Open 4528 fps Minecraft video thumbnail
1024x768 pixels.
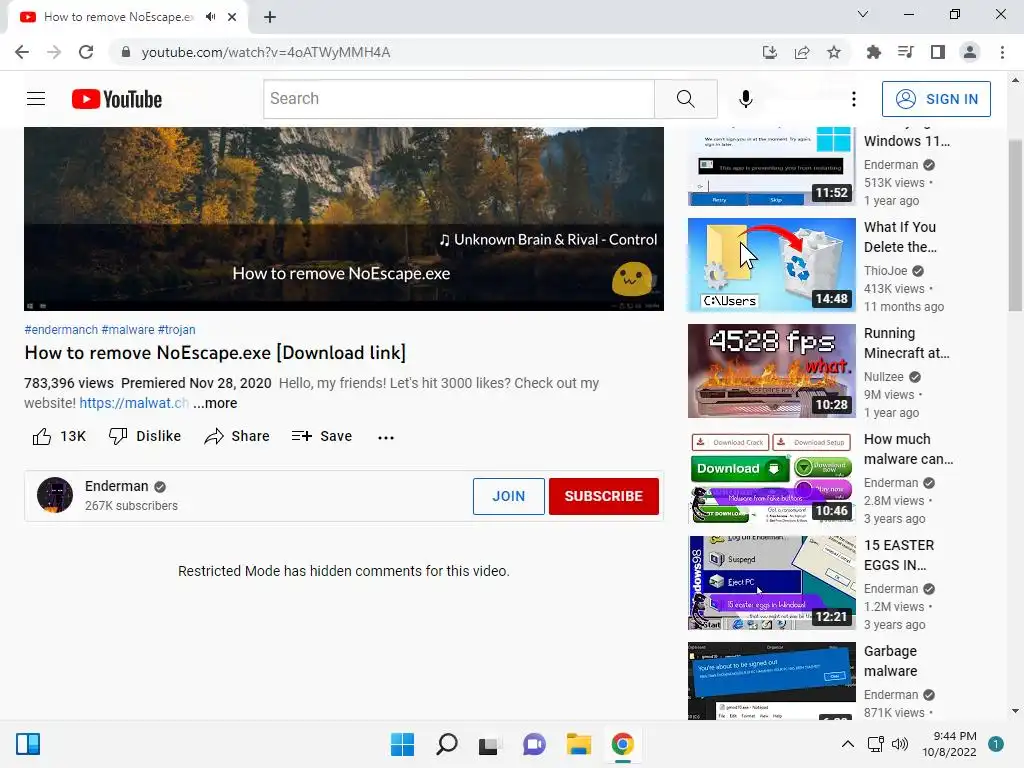(771, 370)
